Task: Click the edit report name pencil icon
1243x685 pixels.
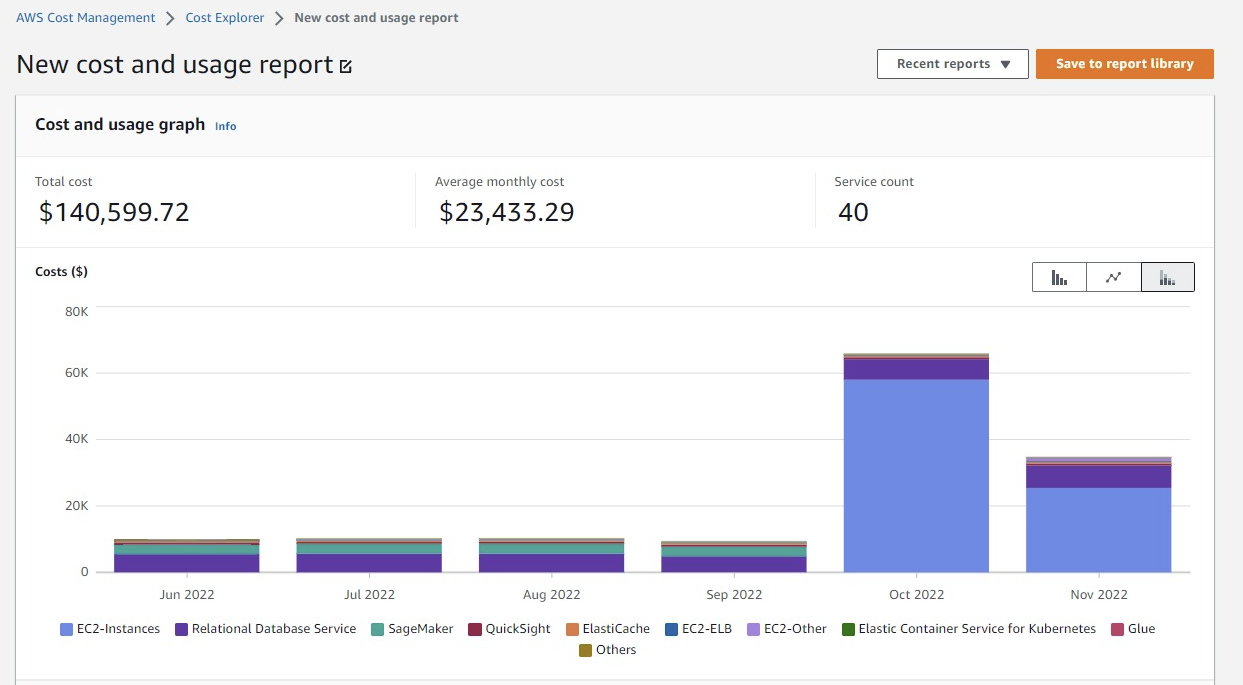Action: click(x=346, y=67)
